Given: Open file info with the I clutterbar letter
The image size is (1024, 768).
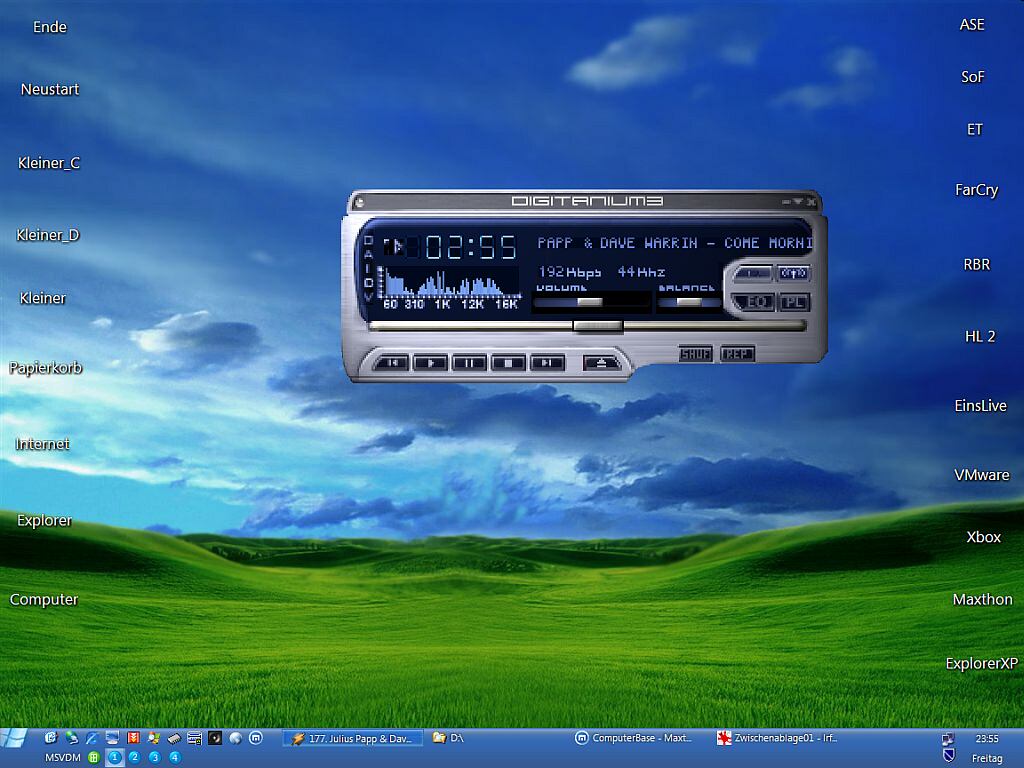Looking at the screenshot, I should [x=368, y=268].
